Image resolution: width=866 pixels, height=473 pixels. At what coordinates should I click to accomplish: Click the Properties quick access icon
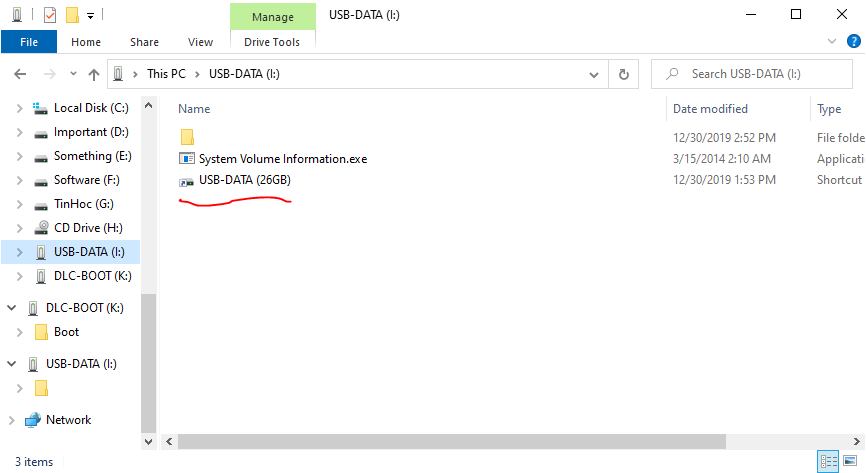coord(50,15)
